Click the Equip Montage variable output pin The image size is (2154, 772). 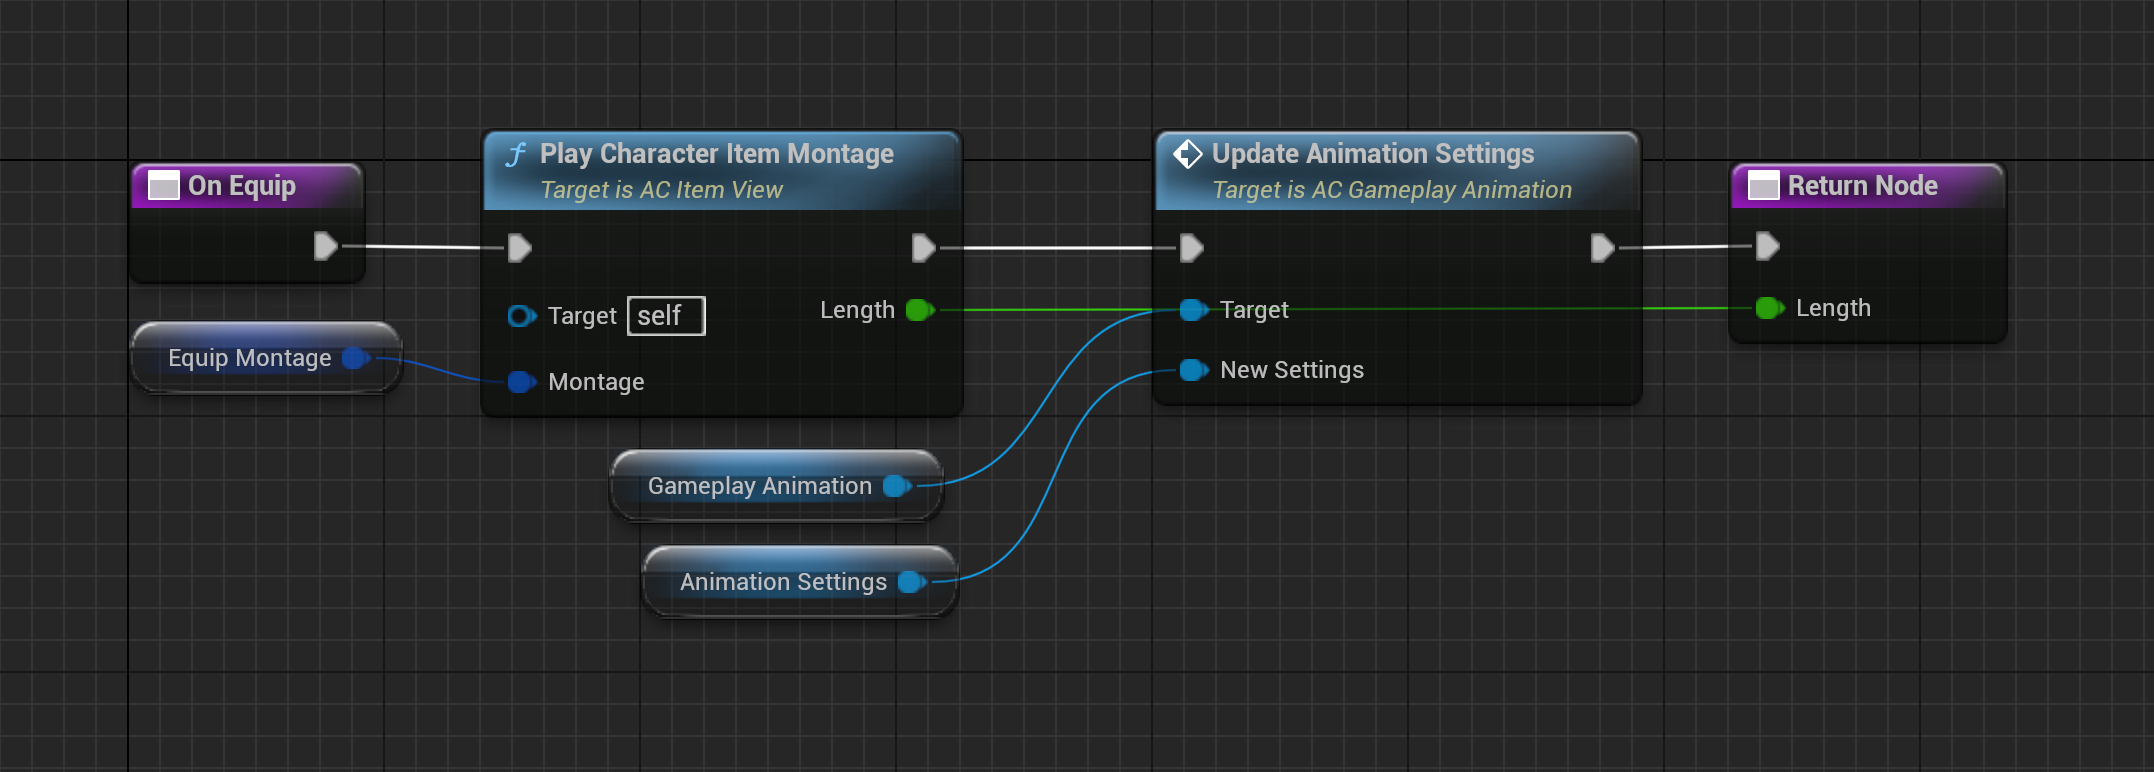356,358
